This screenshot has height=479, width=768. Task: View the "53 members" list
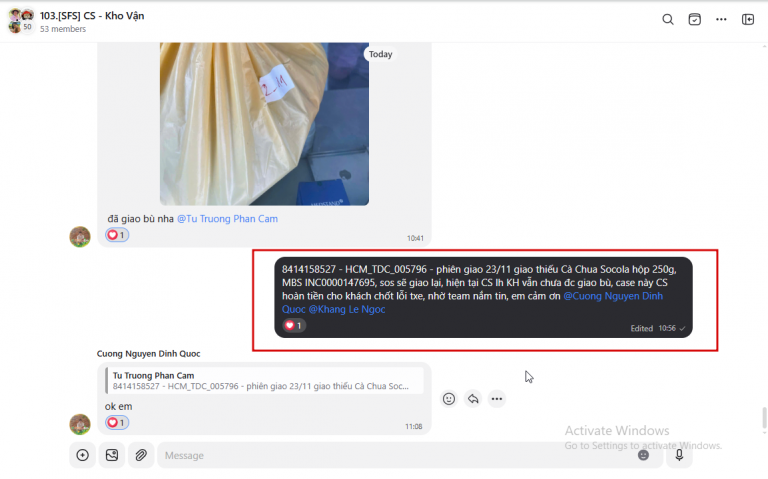coord(63,29)
